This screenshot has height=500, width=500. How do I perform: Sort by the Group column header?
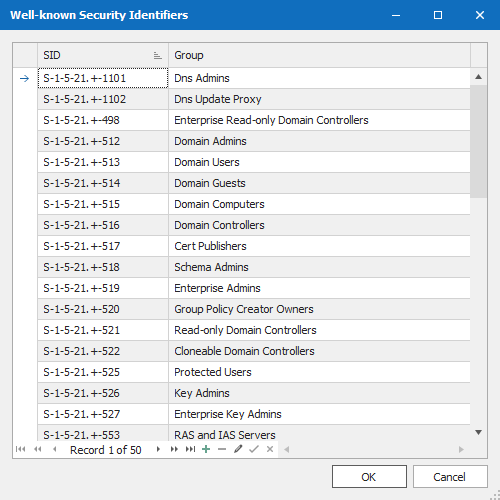point(319,55)
